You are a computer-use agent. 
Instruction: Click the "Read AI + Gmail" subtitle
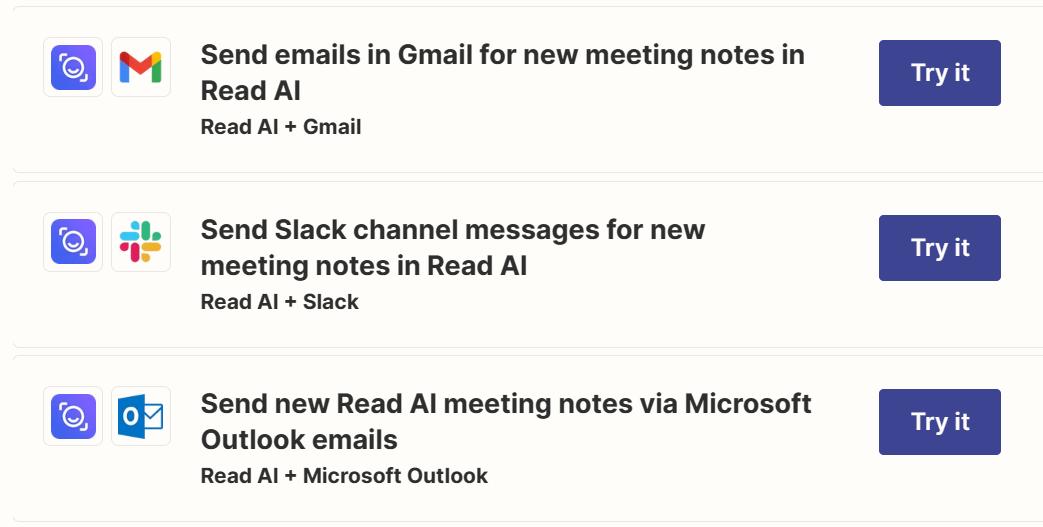tap(280, 127)
